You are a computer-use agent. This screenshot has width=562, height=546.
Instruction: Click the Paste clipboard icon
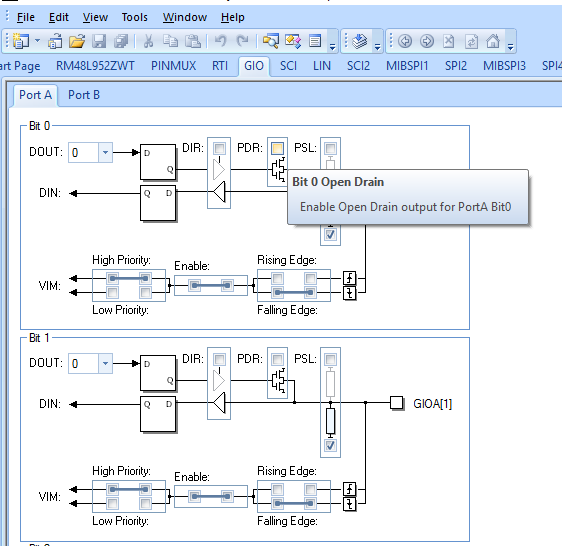coord(192,41)
